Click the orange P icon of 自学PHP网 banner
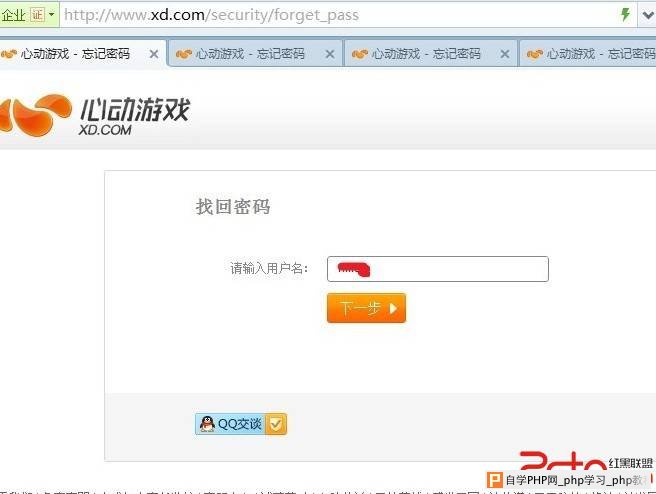Viewport: 656px width, 494px height. pos(495,480)
